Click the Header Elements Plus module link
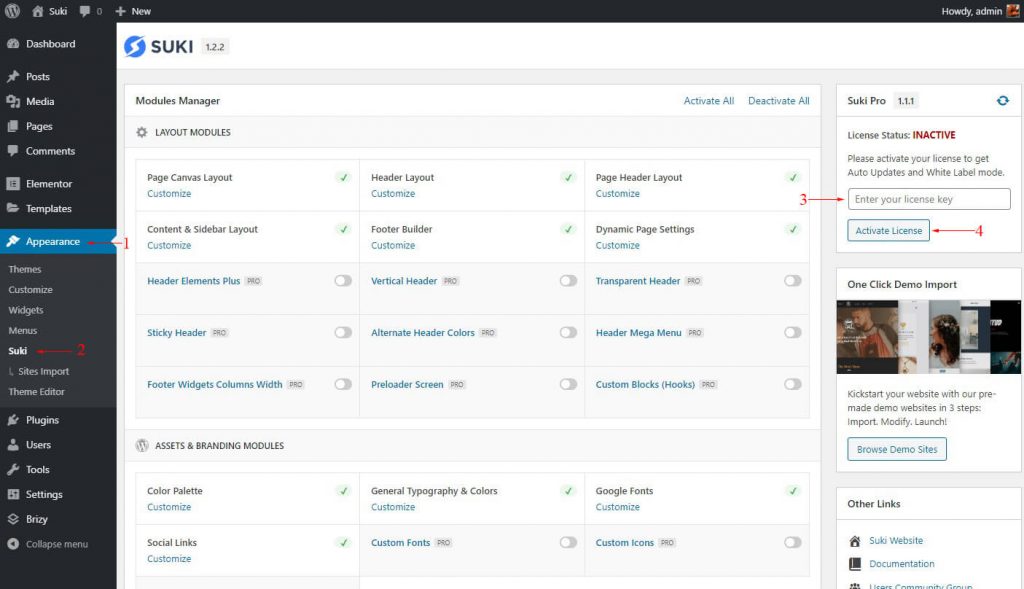The height and width of the screenshot is (589, 1024). click(194, 281)
